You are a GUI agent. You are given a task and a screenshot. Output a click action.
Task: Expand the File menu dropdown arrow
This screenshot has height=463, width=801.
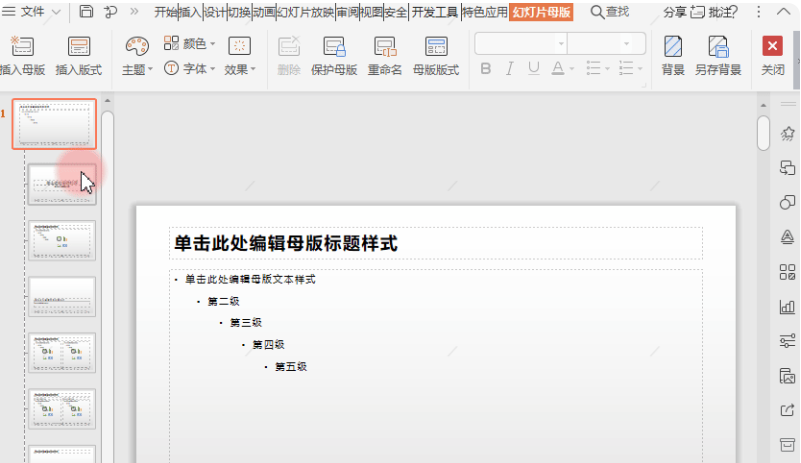pos(56,12)
